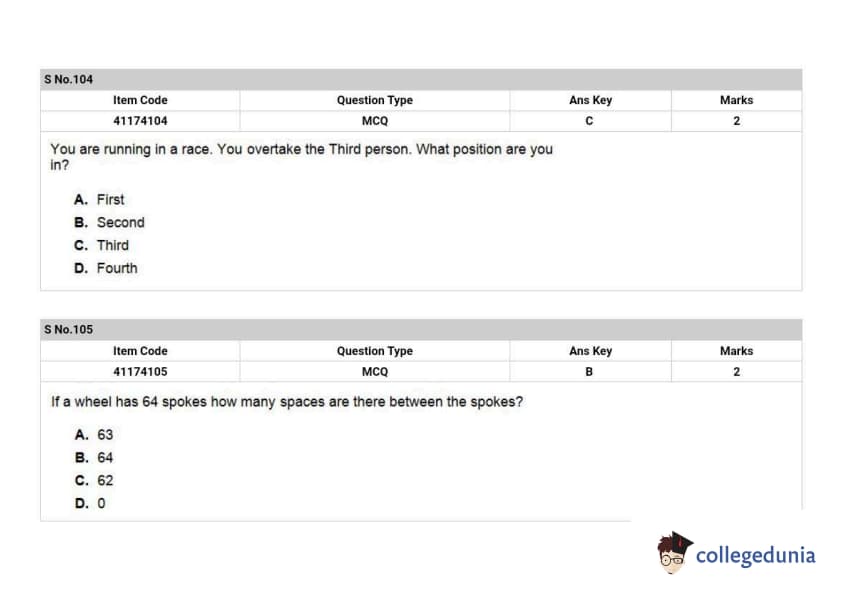842x595 pixels.
Task: Click 'Marks' column header in S No.105
Action: (x=736, y=351)
